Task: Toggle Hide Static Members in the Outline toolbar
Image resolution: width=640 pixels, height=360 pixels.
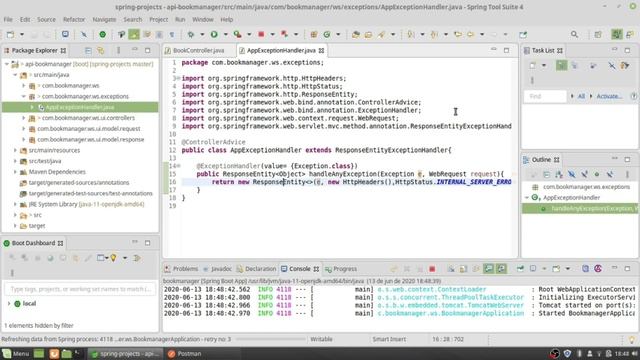Action: click(x=584, y=175)
